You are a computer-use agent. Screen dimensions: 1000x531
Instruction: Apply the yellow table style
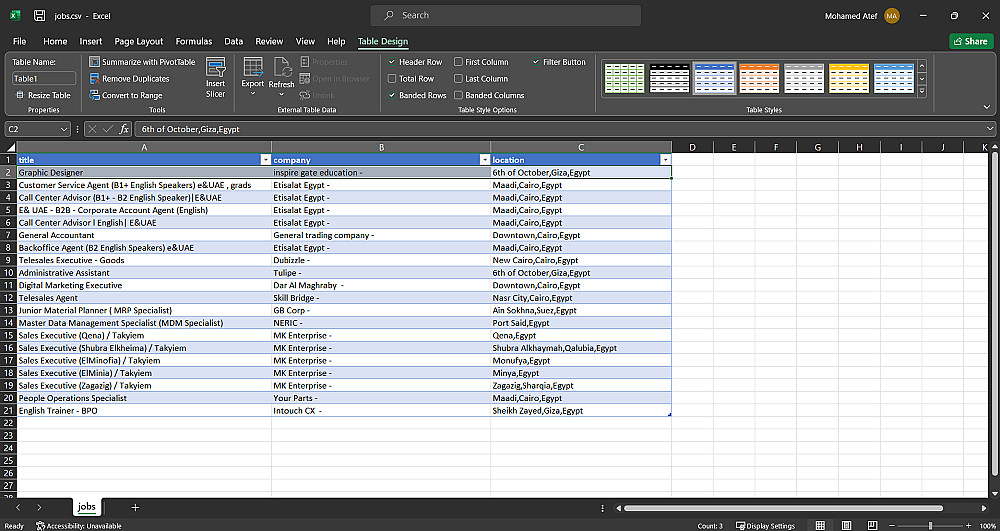848,78
